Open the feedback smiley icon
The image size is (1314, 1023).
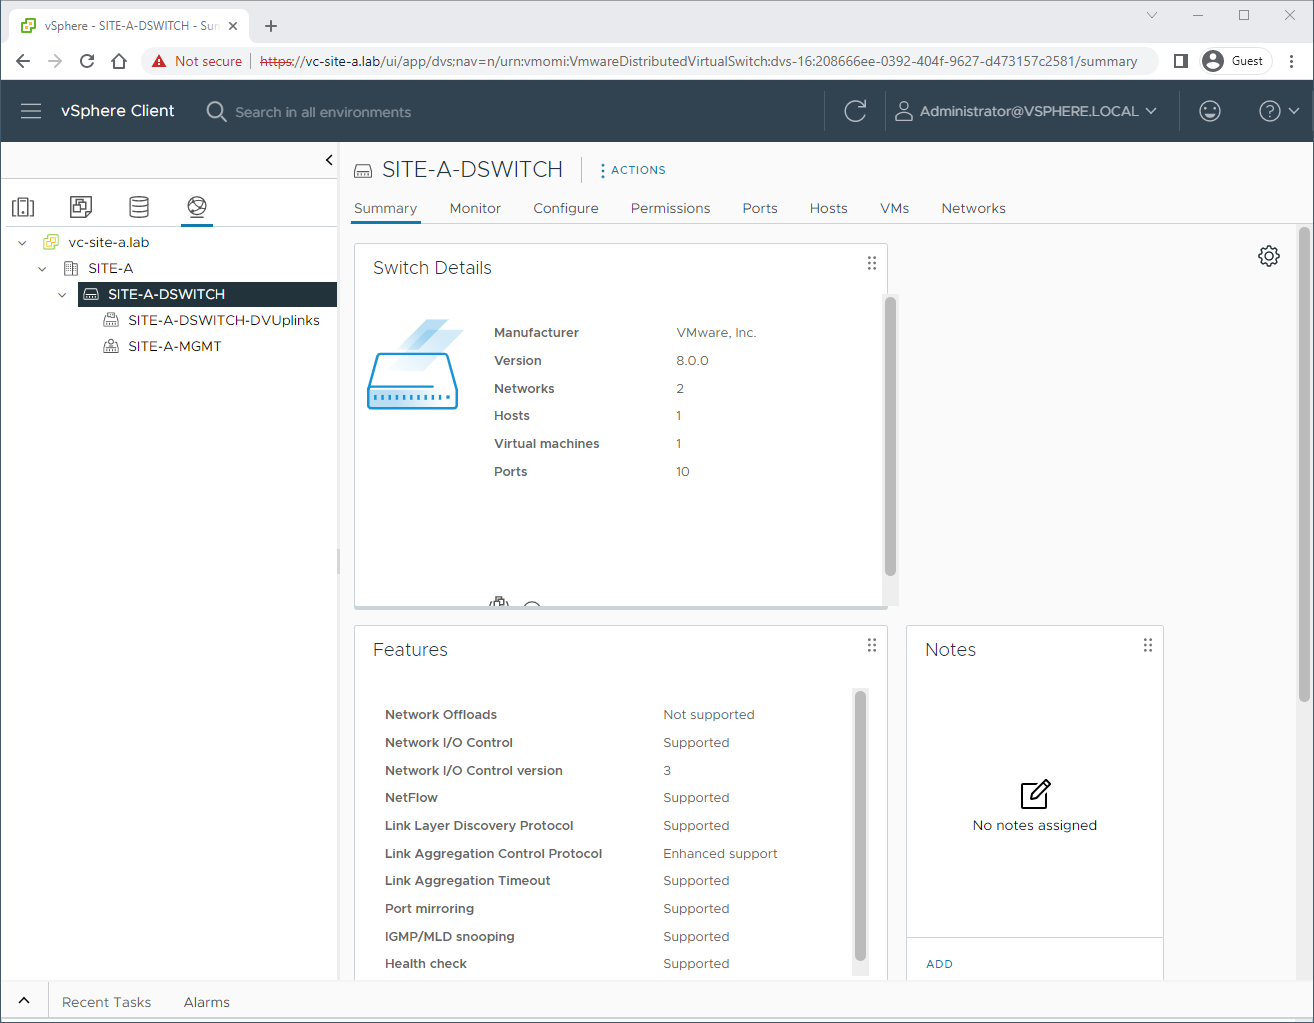[1210, 111]
